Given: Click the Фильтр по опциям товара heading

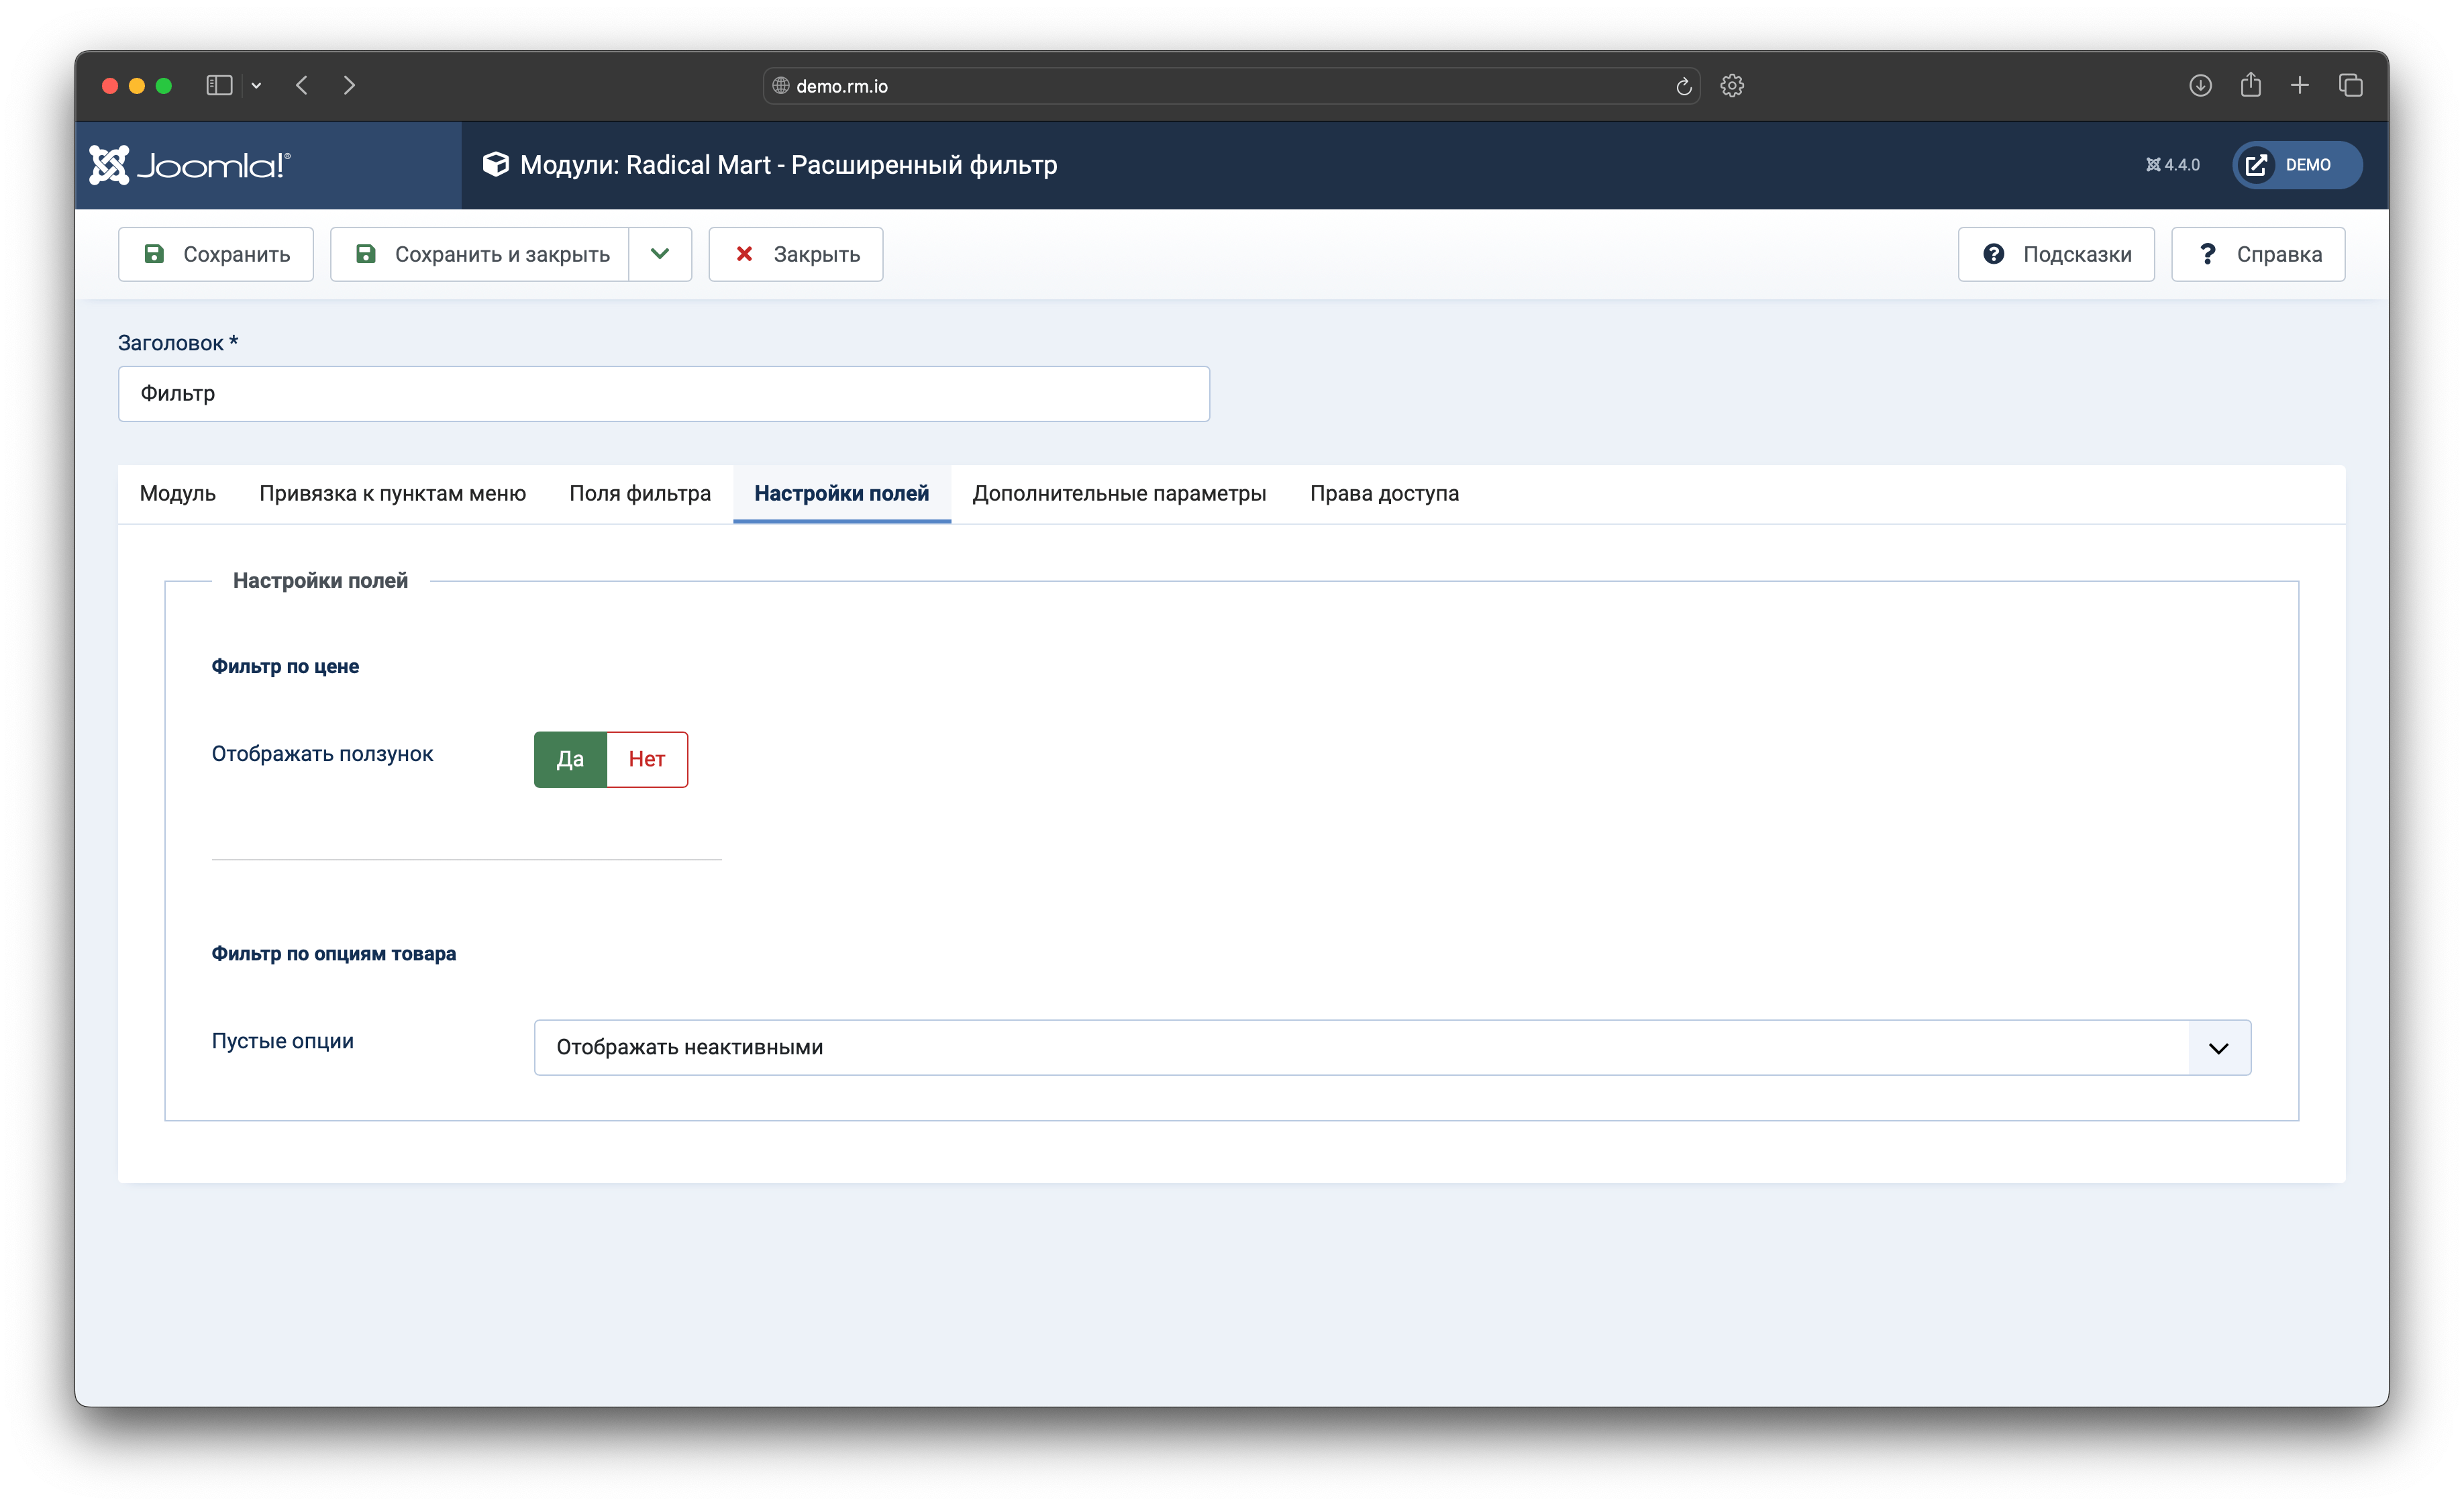Looking at the screenshot, I should (x=334, y=954).
